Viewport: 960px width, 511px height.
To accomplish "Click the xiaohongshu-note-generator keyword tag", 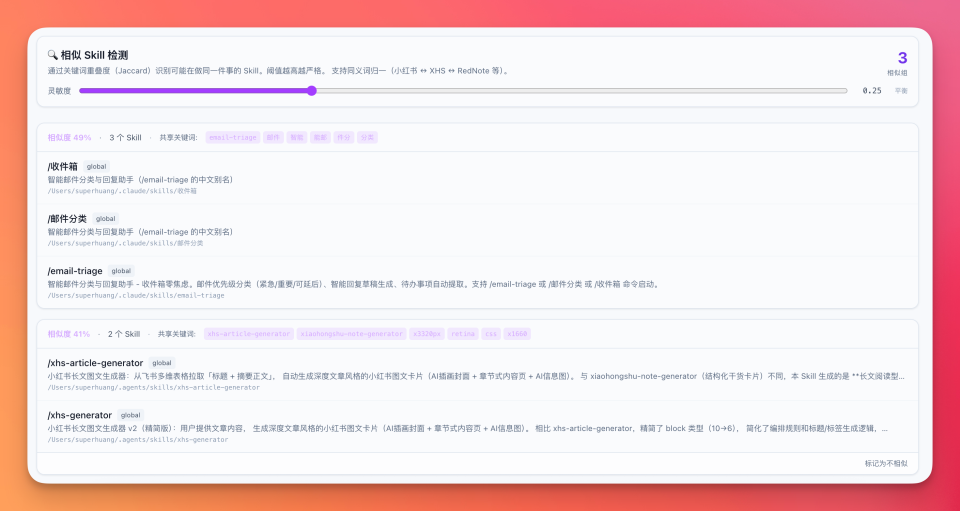I will [x=351, y=334].
